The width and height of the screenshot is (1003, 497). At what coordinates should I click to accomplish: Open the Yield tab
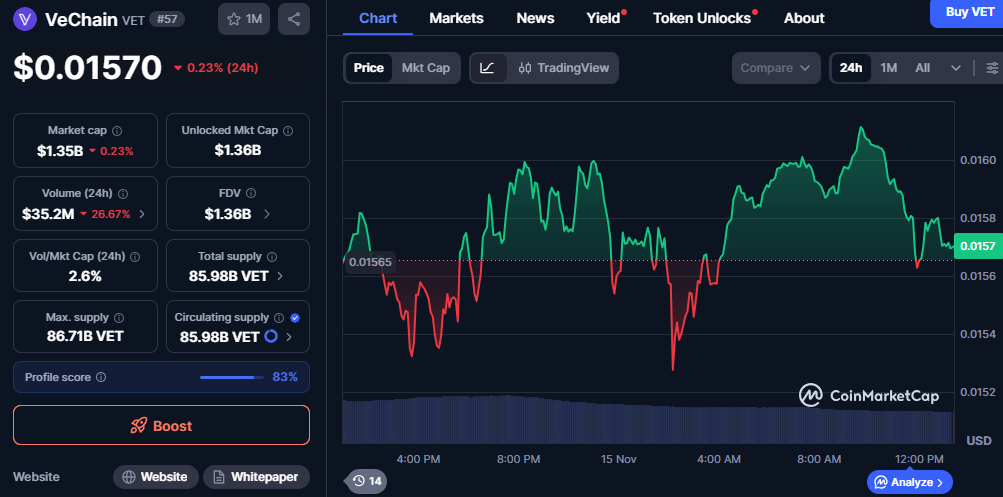click(x=603, y=18)
